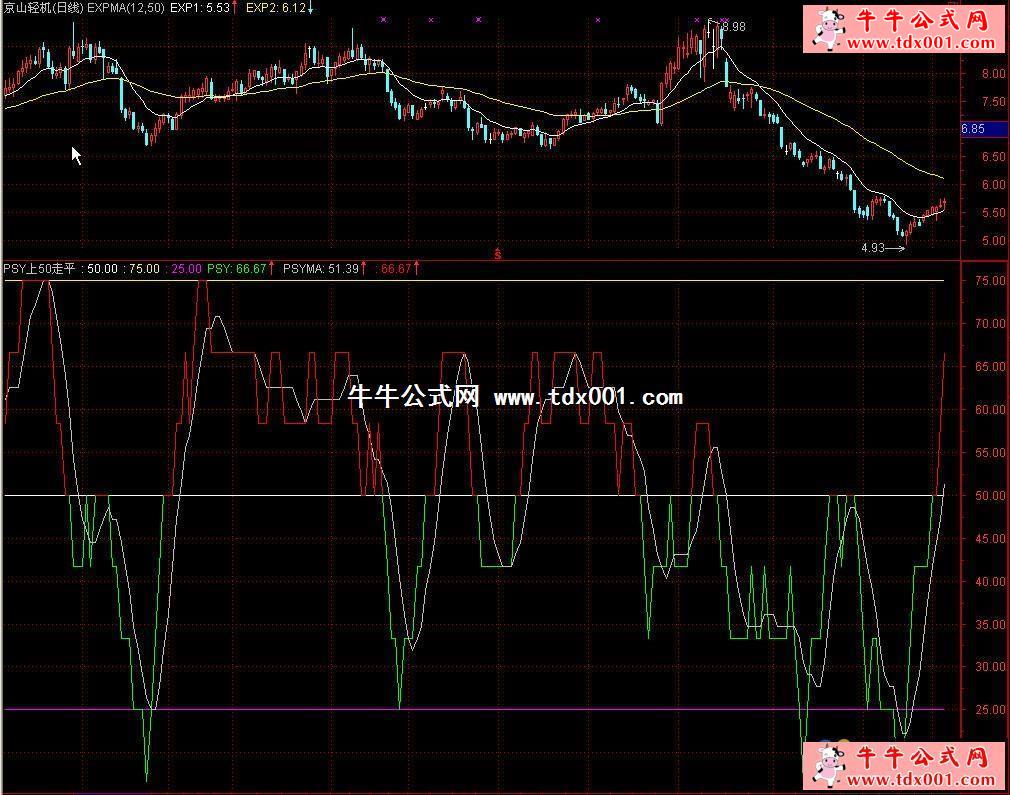Click the red arrow after PSYMA 51.39
This screenshot has width=1010, height=795.
[364, 268]
